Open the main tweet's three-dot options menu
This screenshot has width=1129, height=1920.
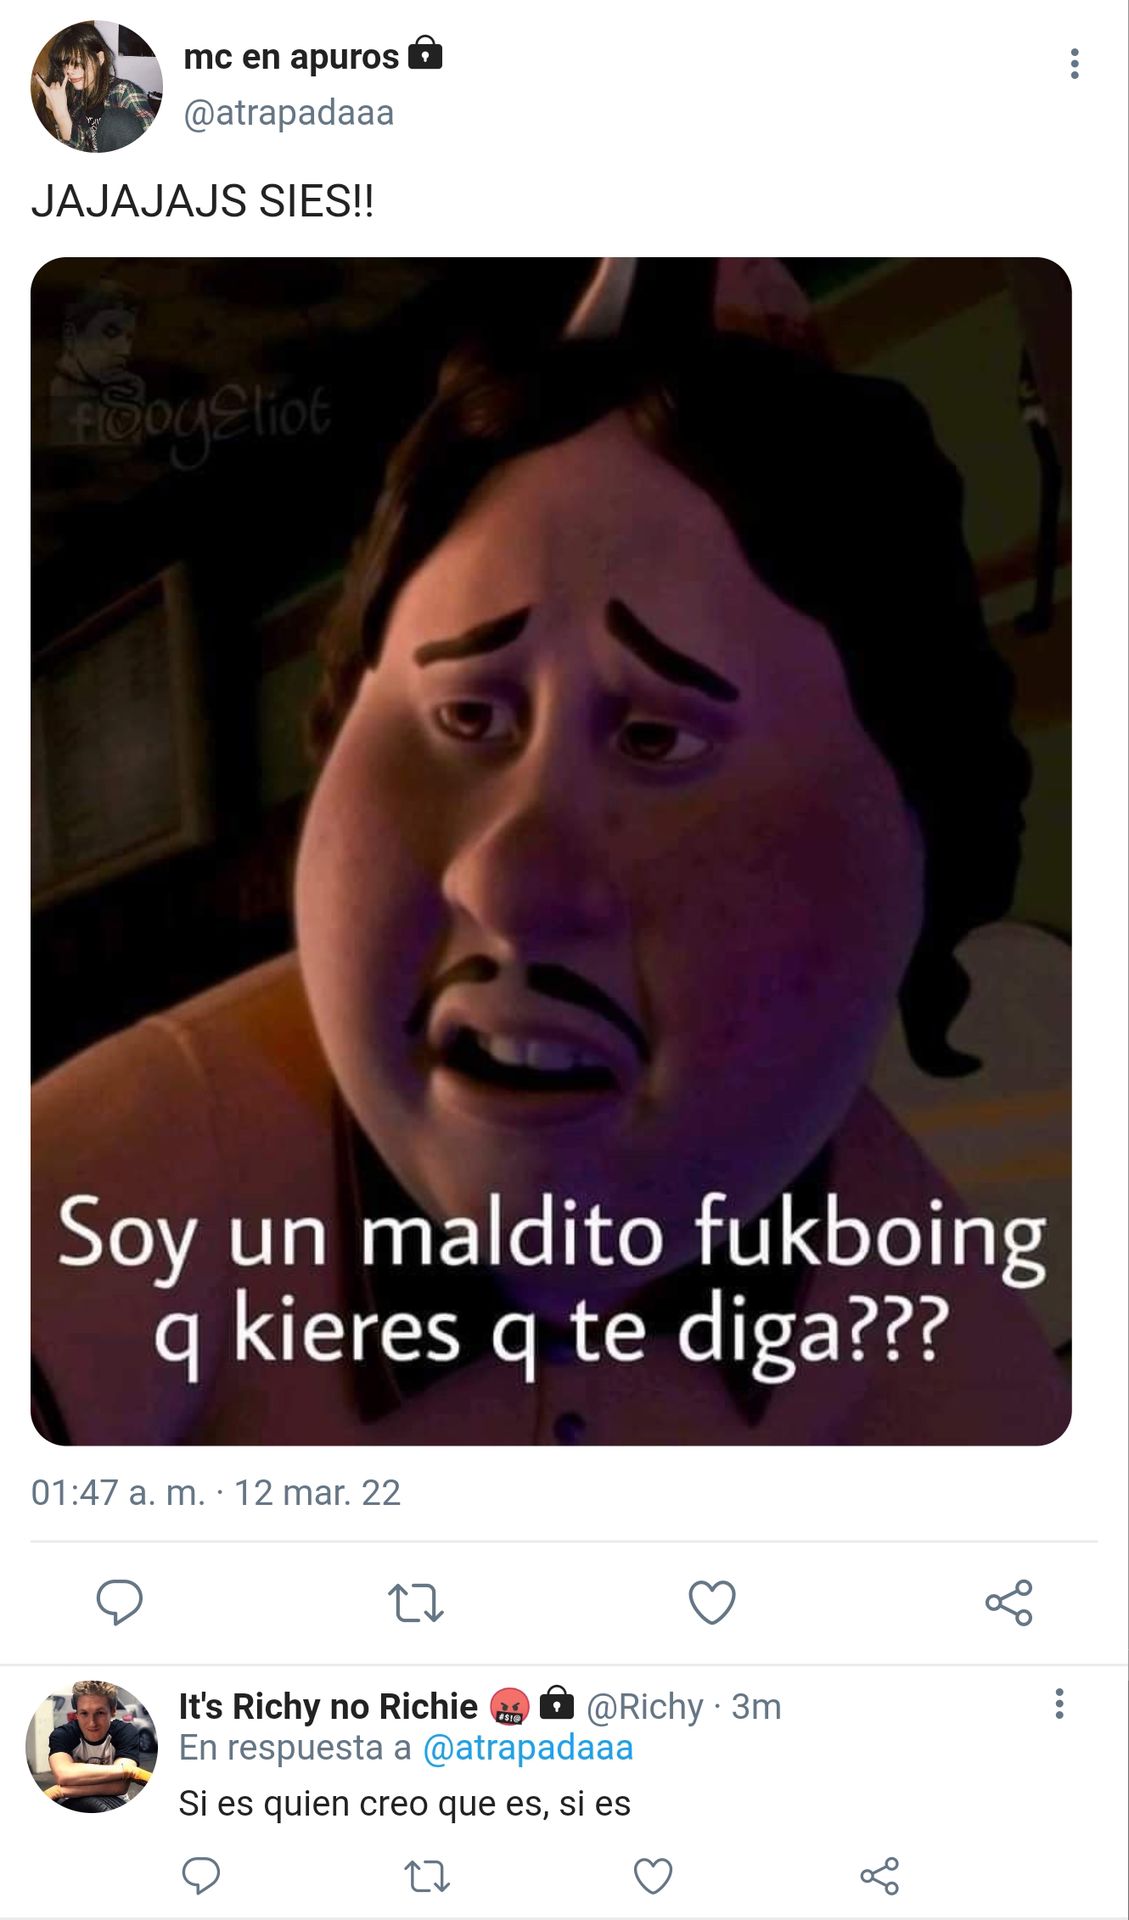(x=1074, y=63)
